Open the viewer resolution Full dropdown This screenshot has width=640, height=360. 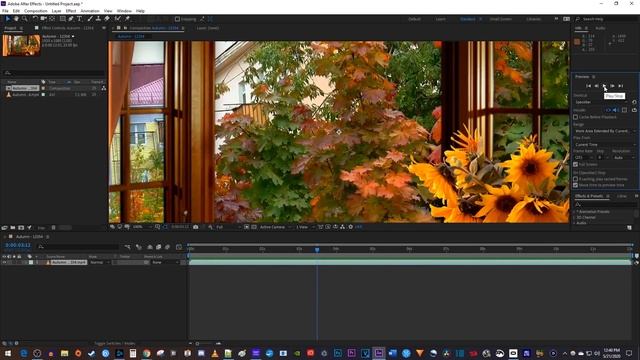pos(228,227)
